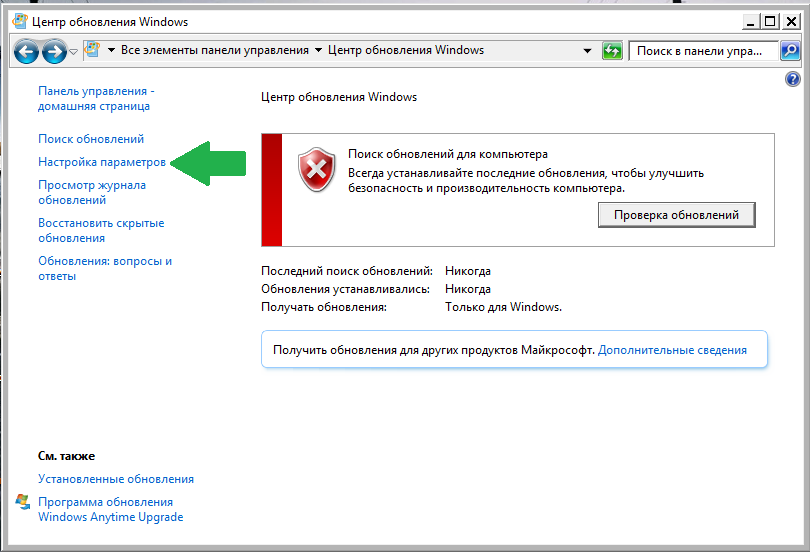
Task: Open help via the question mark icon
Action: (x=792, y=79)
